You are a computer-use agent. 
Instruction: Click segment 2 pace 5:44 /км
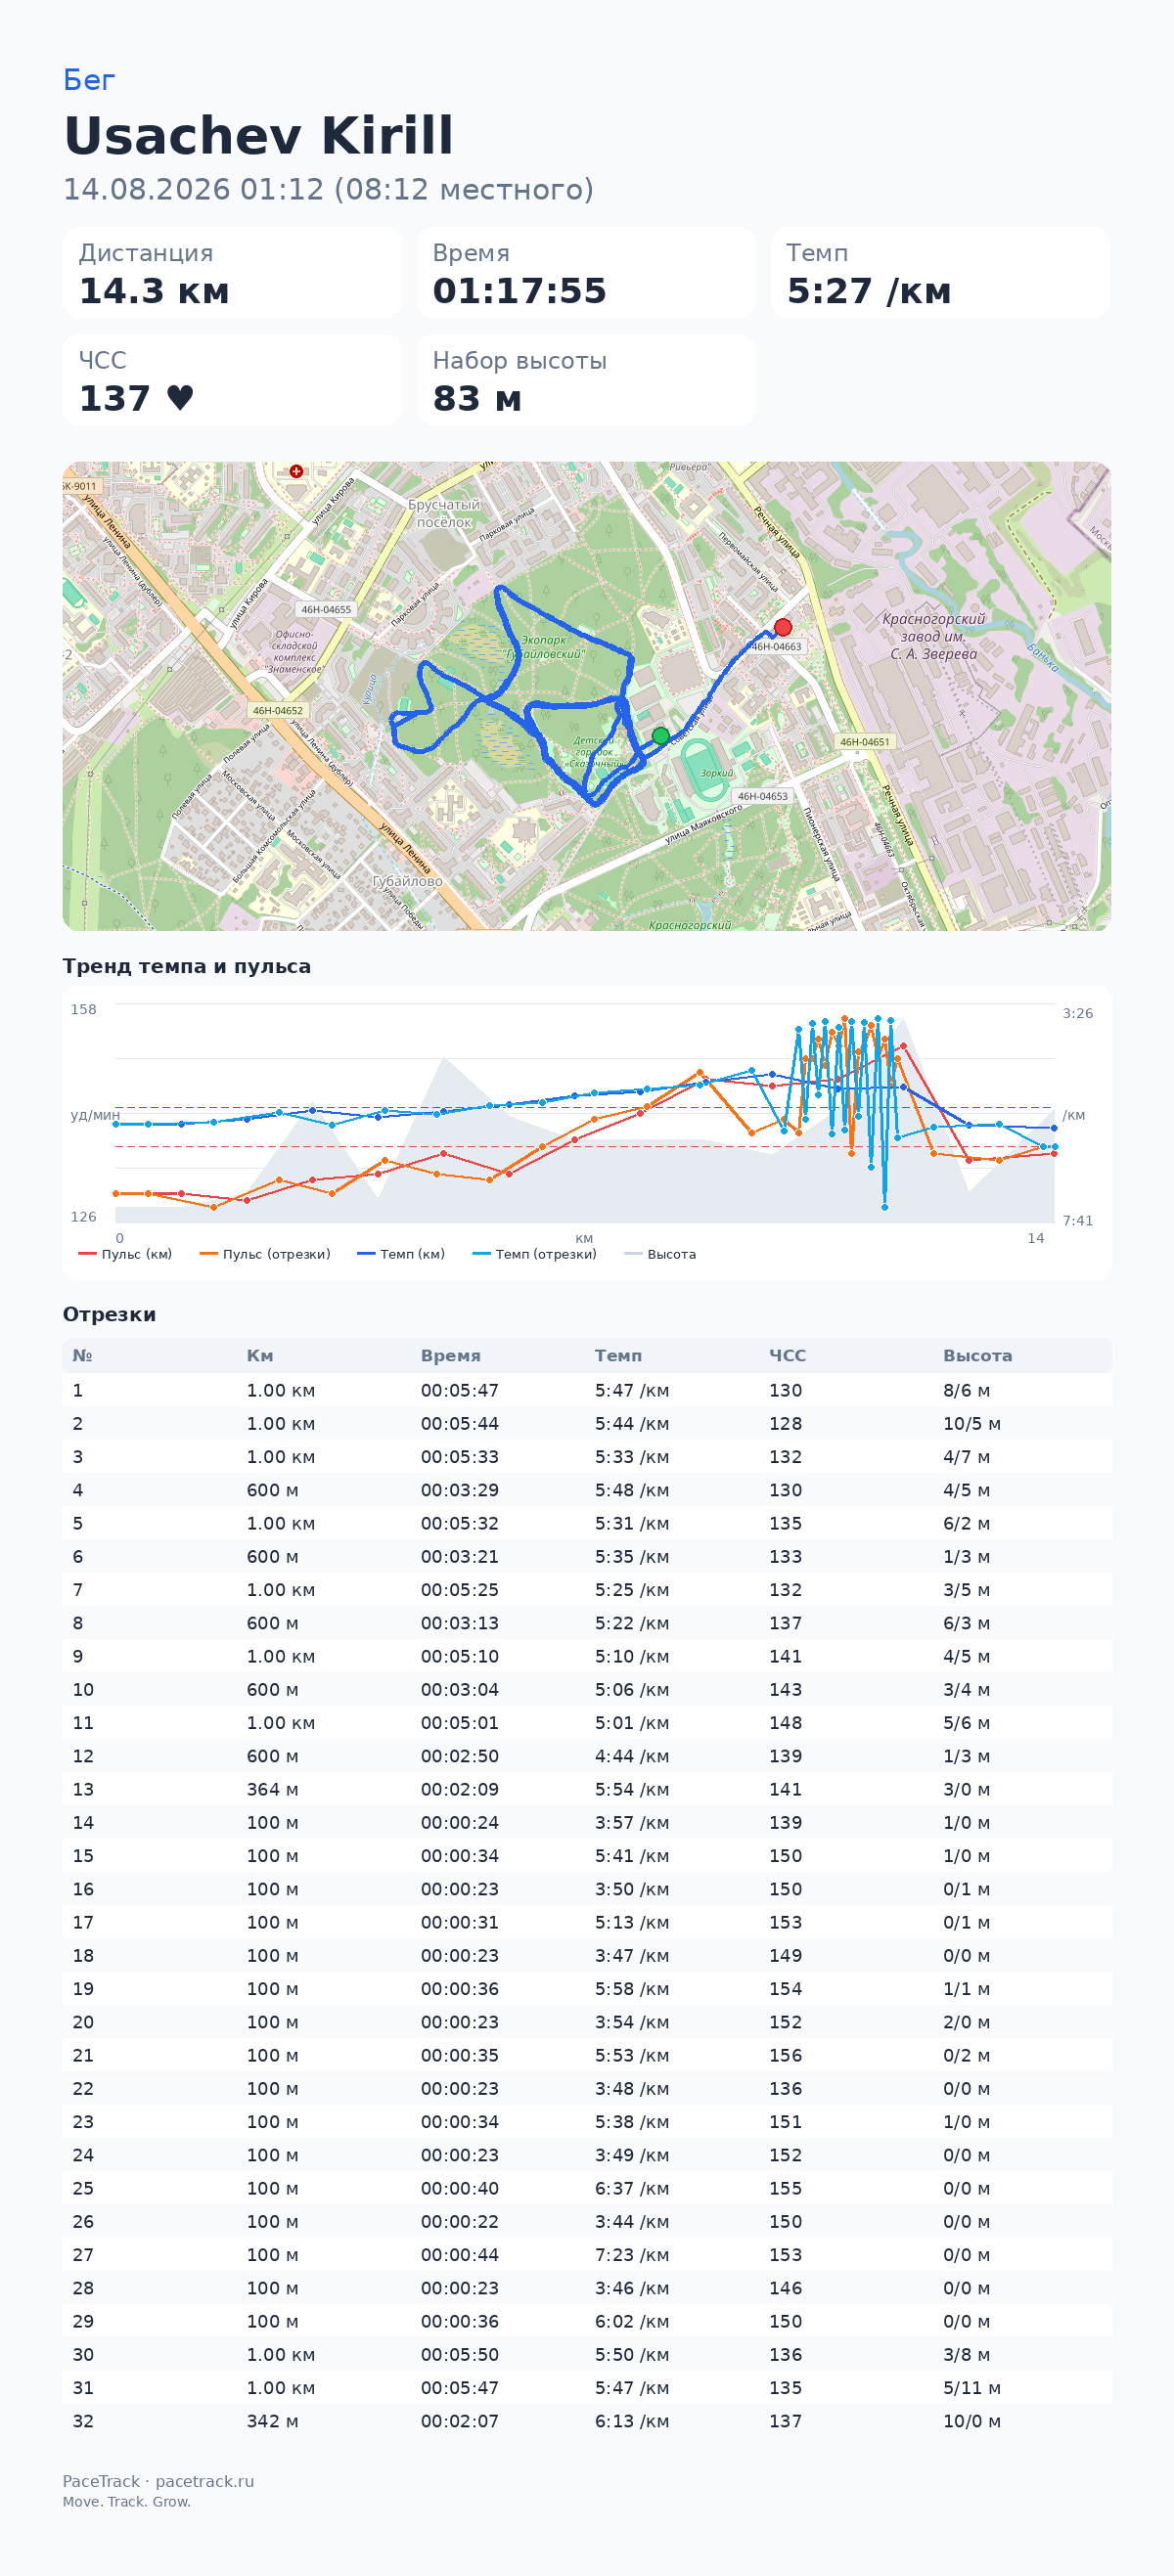tap(632, 1423)
